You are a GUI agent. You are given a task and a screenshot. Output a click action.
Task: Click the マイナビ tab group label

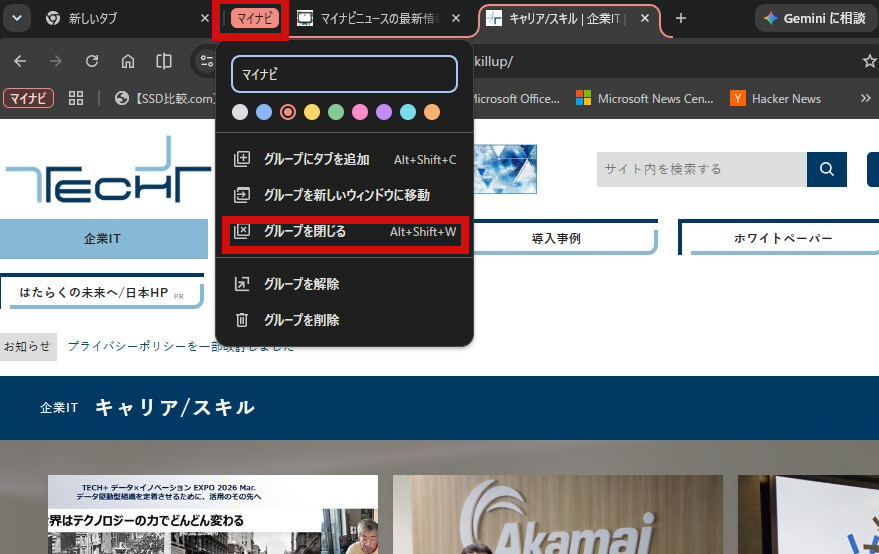255,19
